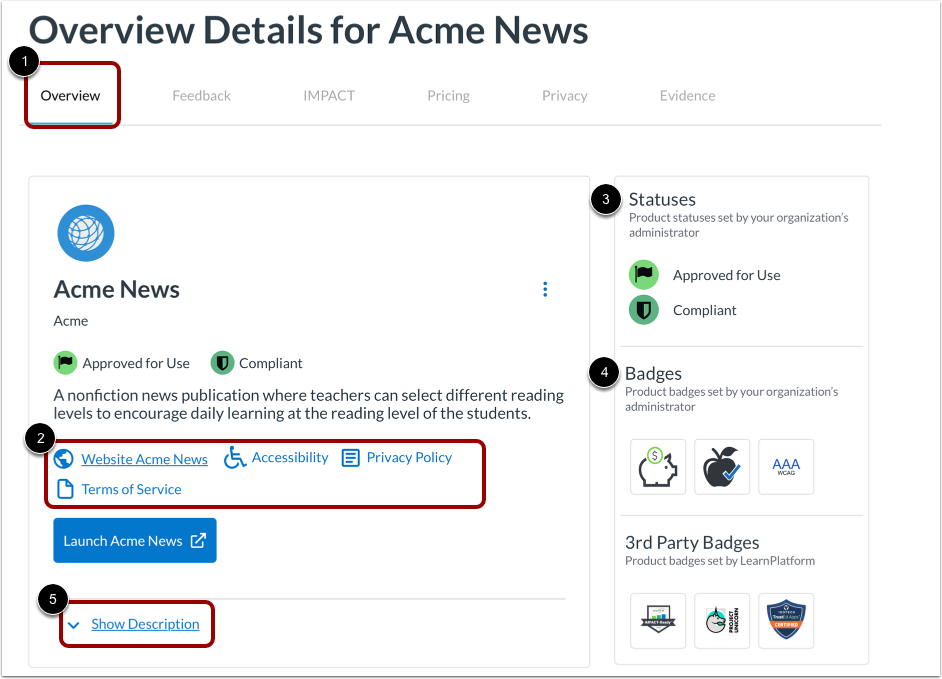The height and width of the screenshot is (679, 942).
Task: Click the globe icon next to Website link
Action: (x=64, y=459)
